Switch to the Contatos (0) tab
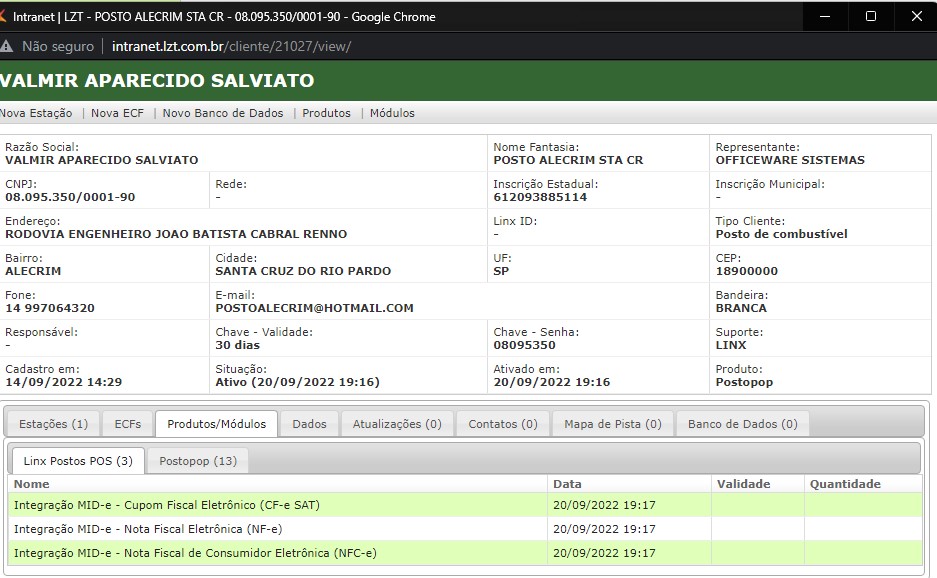The image size is (937, 578). tap(503, 424)
